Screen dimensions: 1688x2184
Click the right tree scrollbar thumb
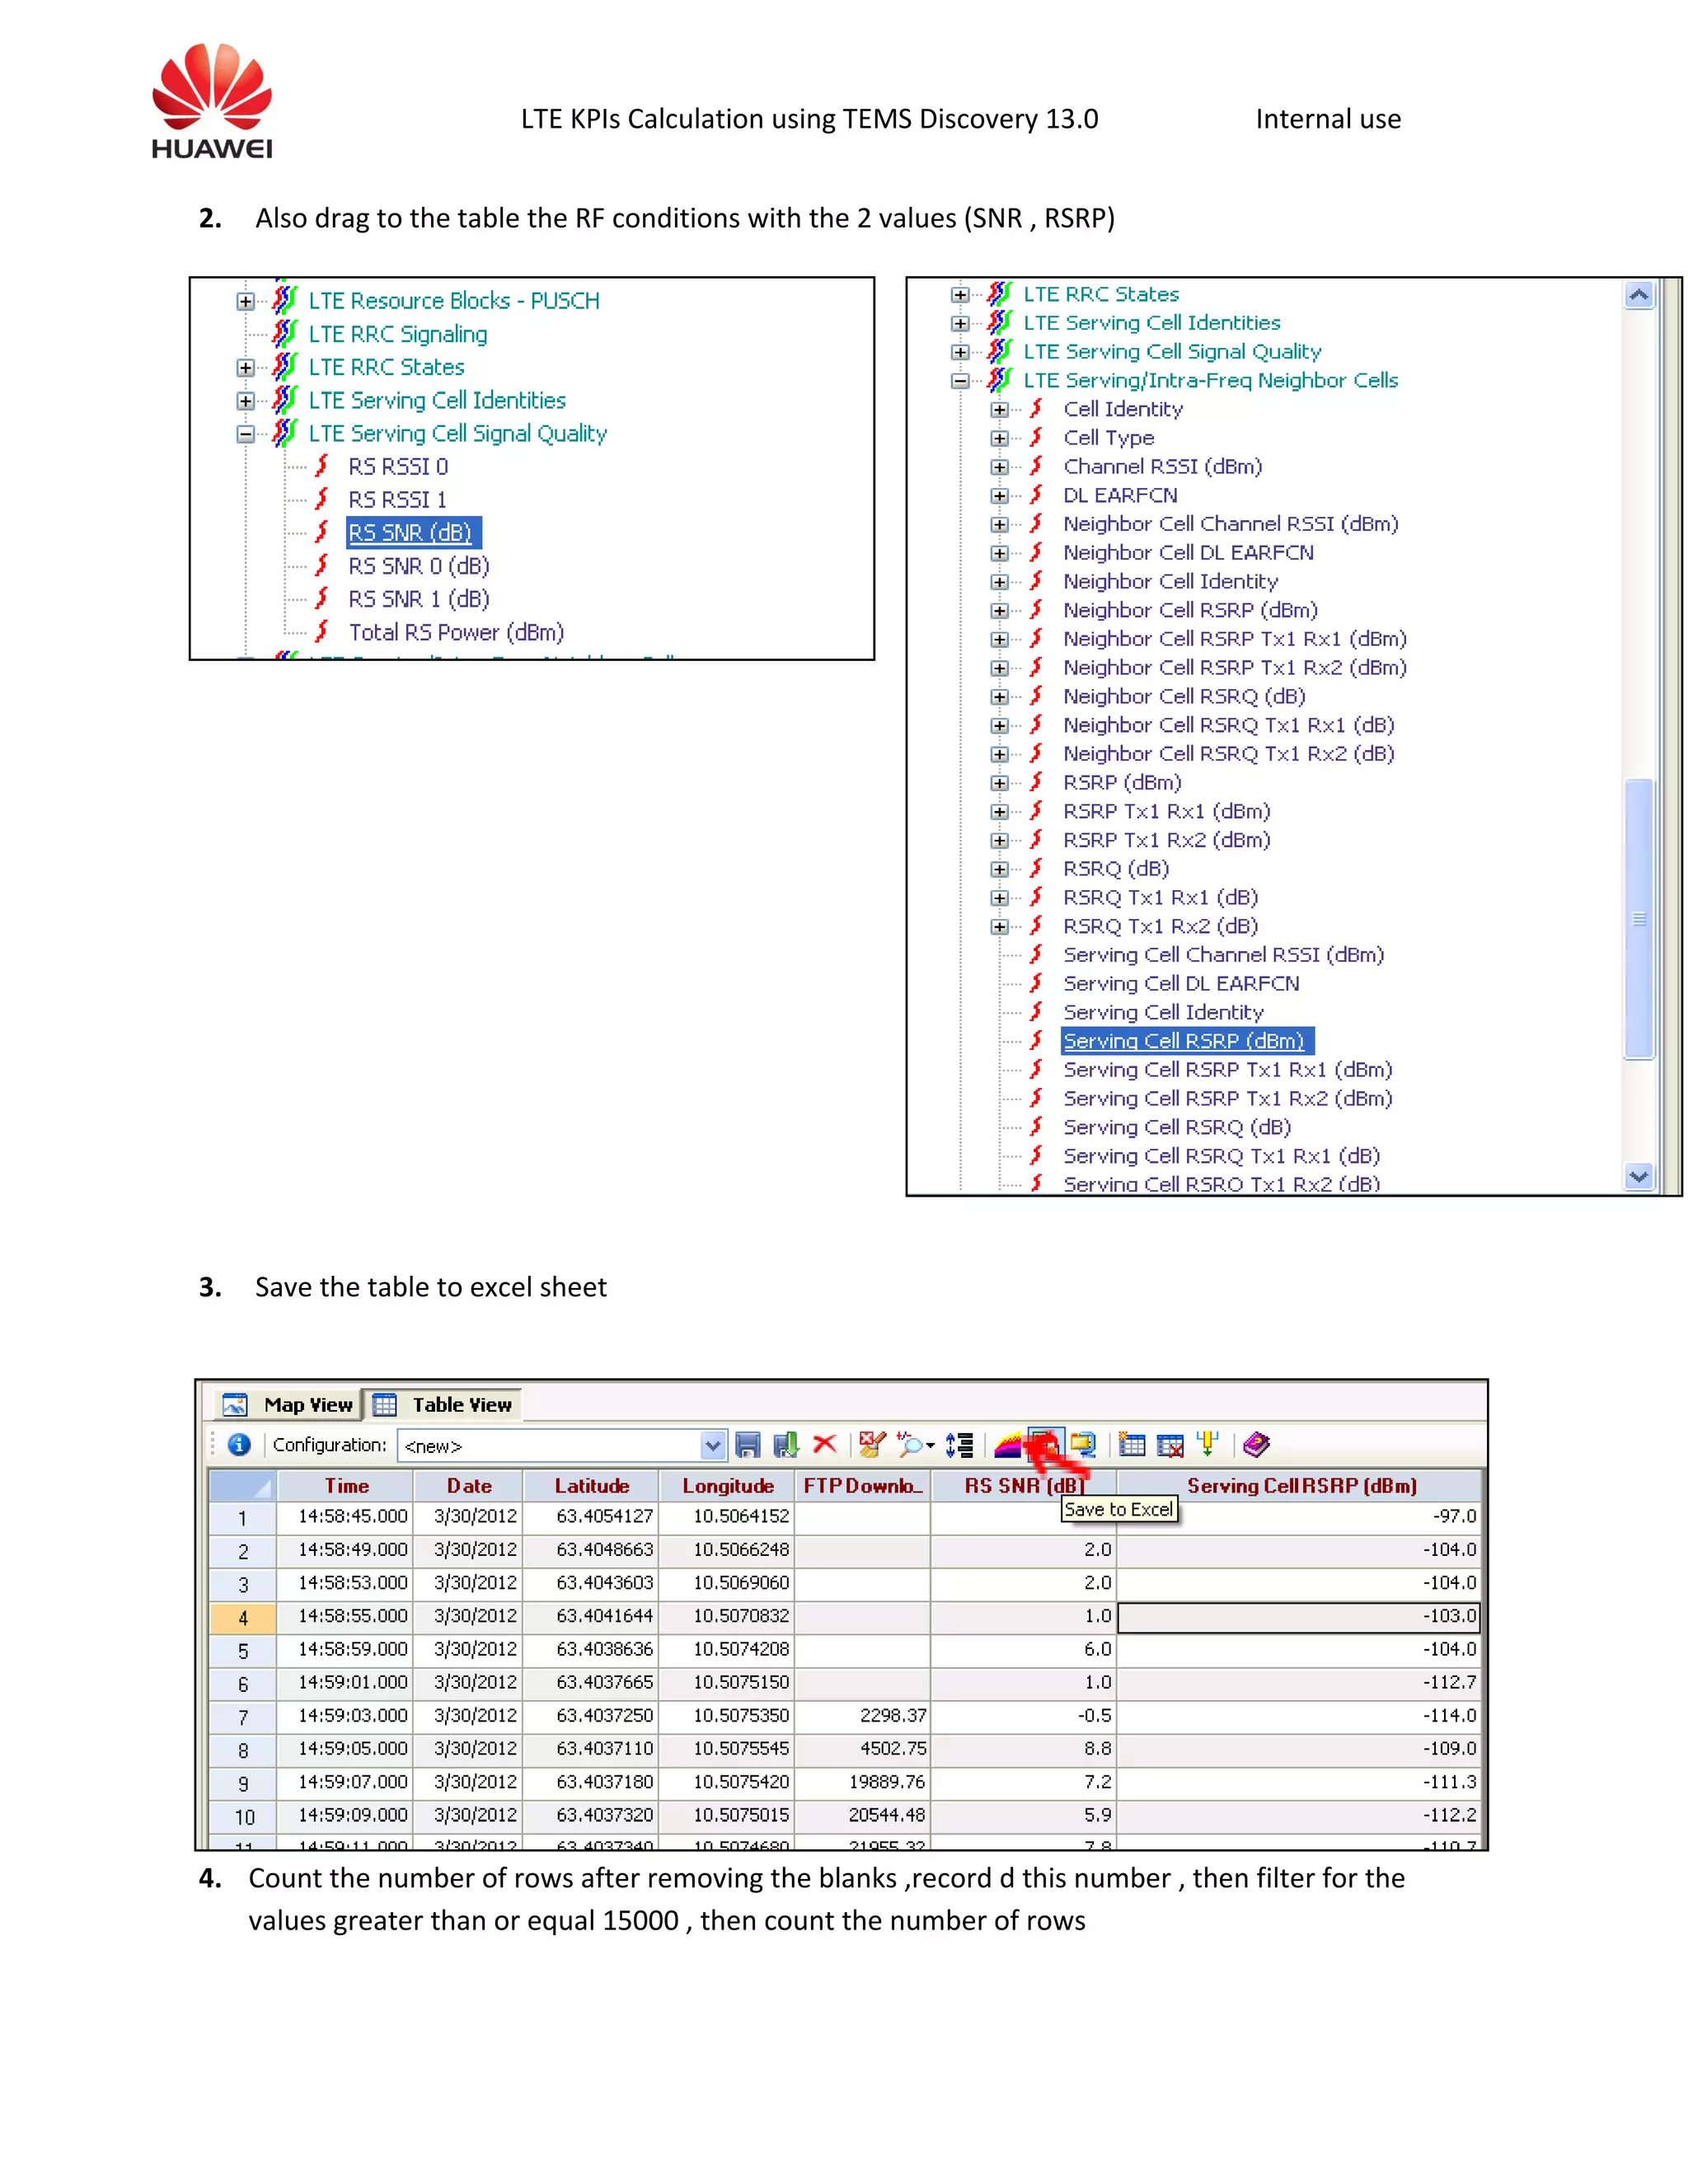point(1639,918)
